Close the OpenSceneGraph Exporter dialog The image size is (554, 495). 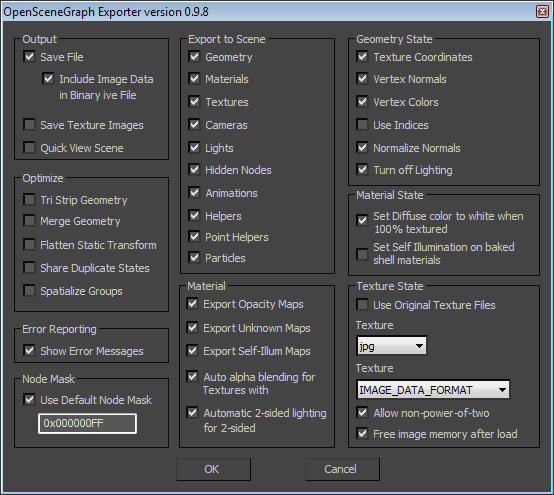pos(542,12)
